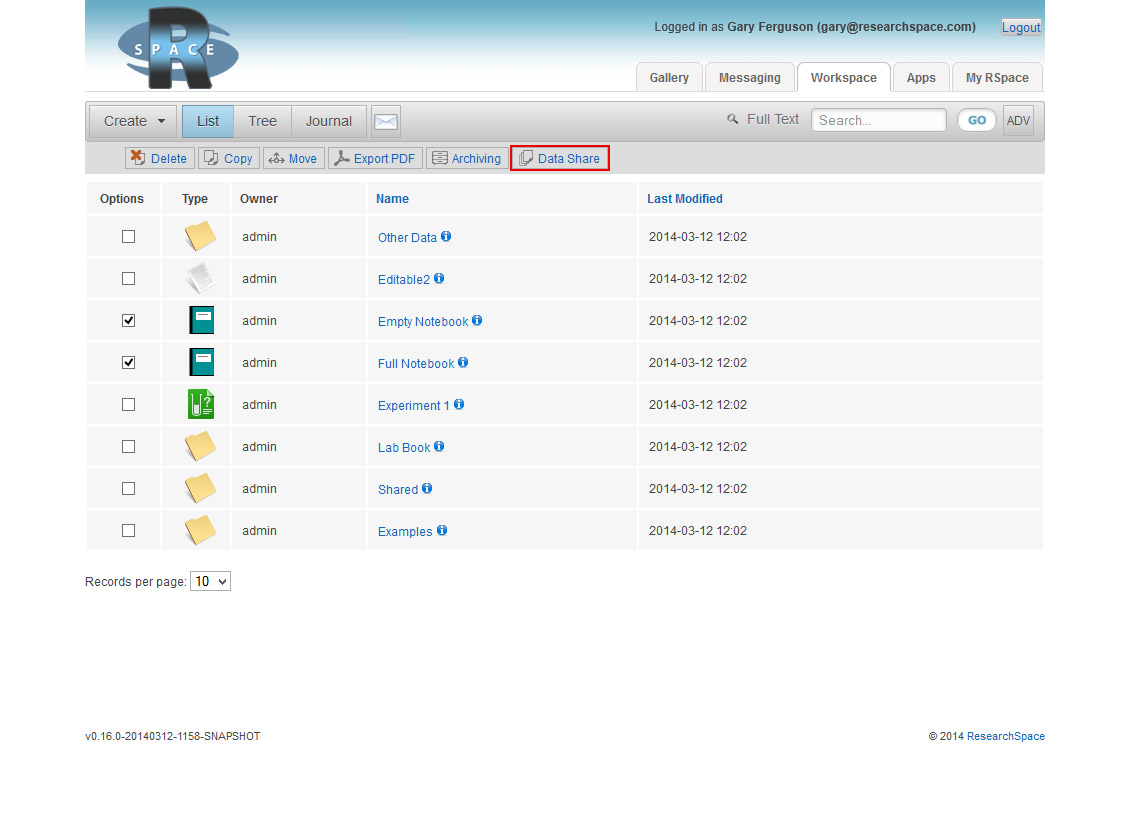
Task: Select the Lab Book row checkbox
Action: pos(128,447)
